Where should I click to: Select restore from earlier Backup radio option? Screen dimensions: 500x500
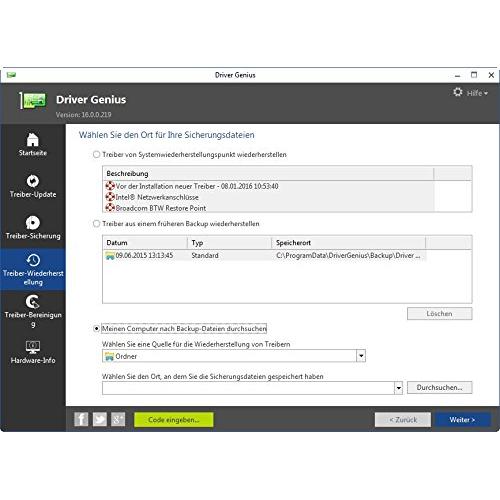point(96,223)
